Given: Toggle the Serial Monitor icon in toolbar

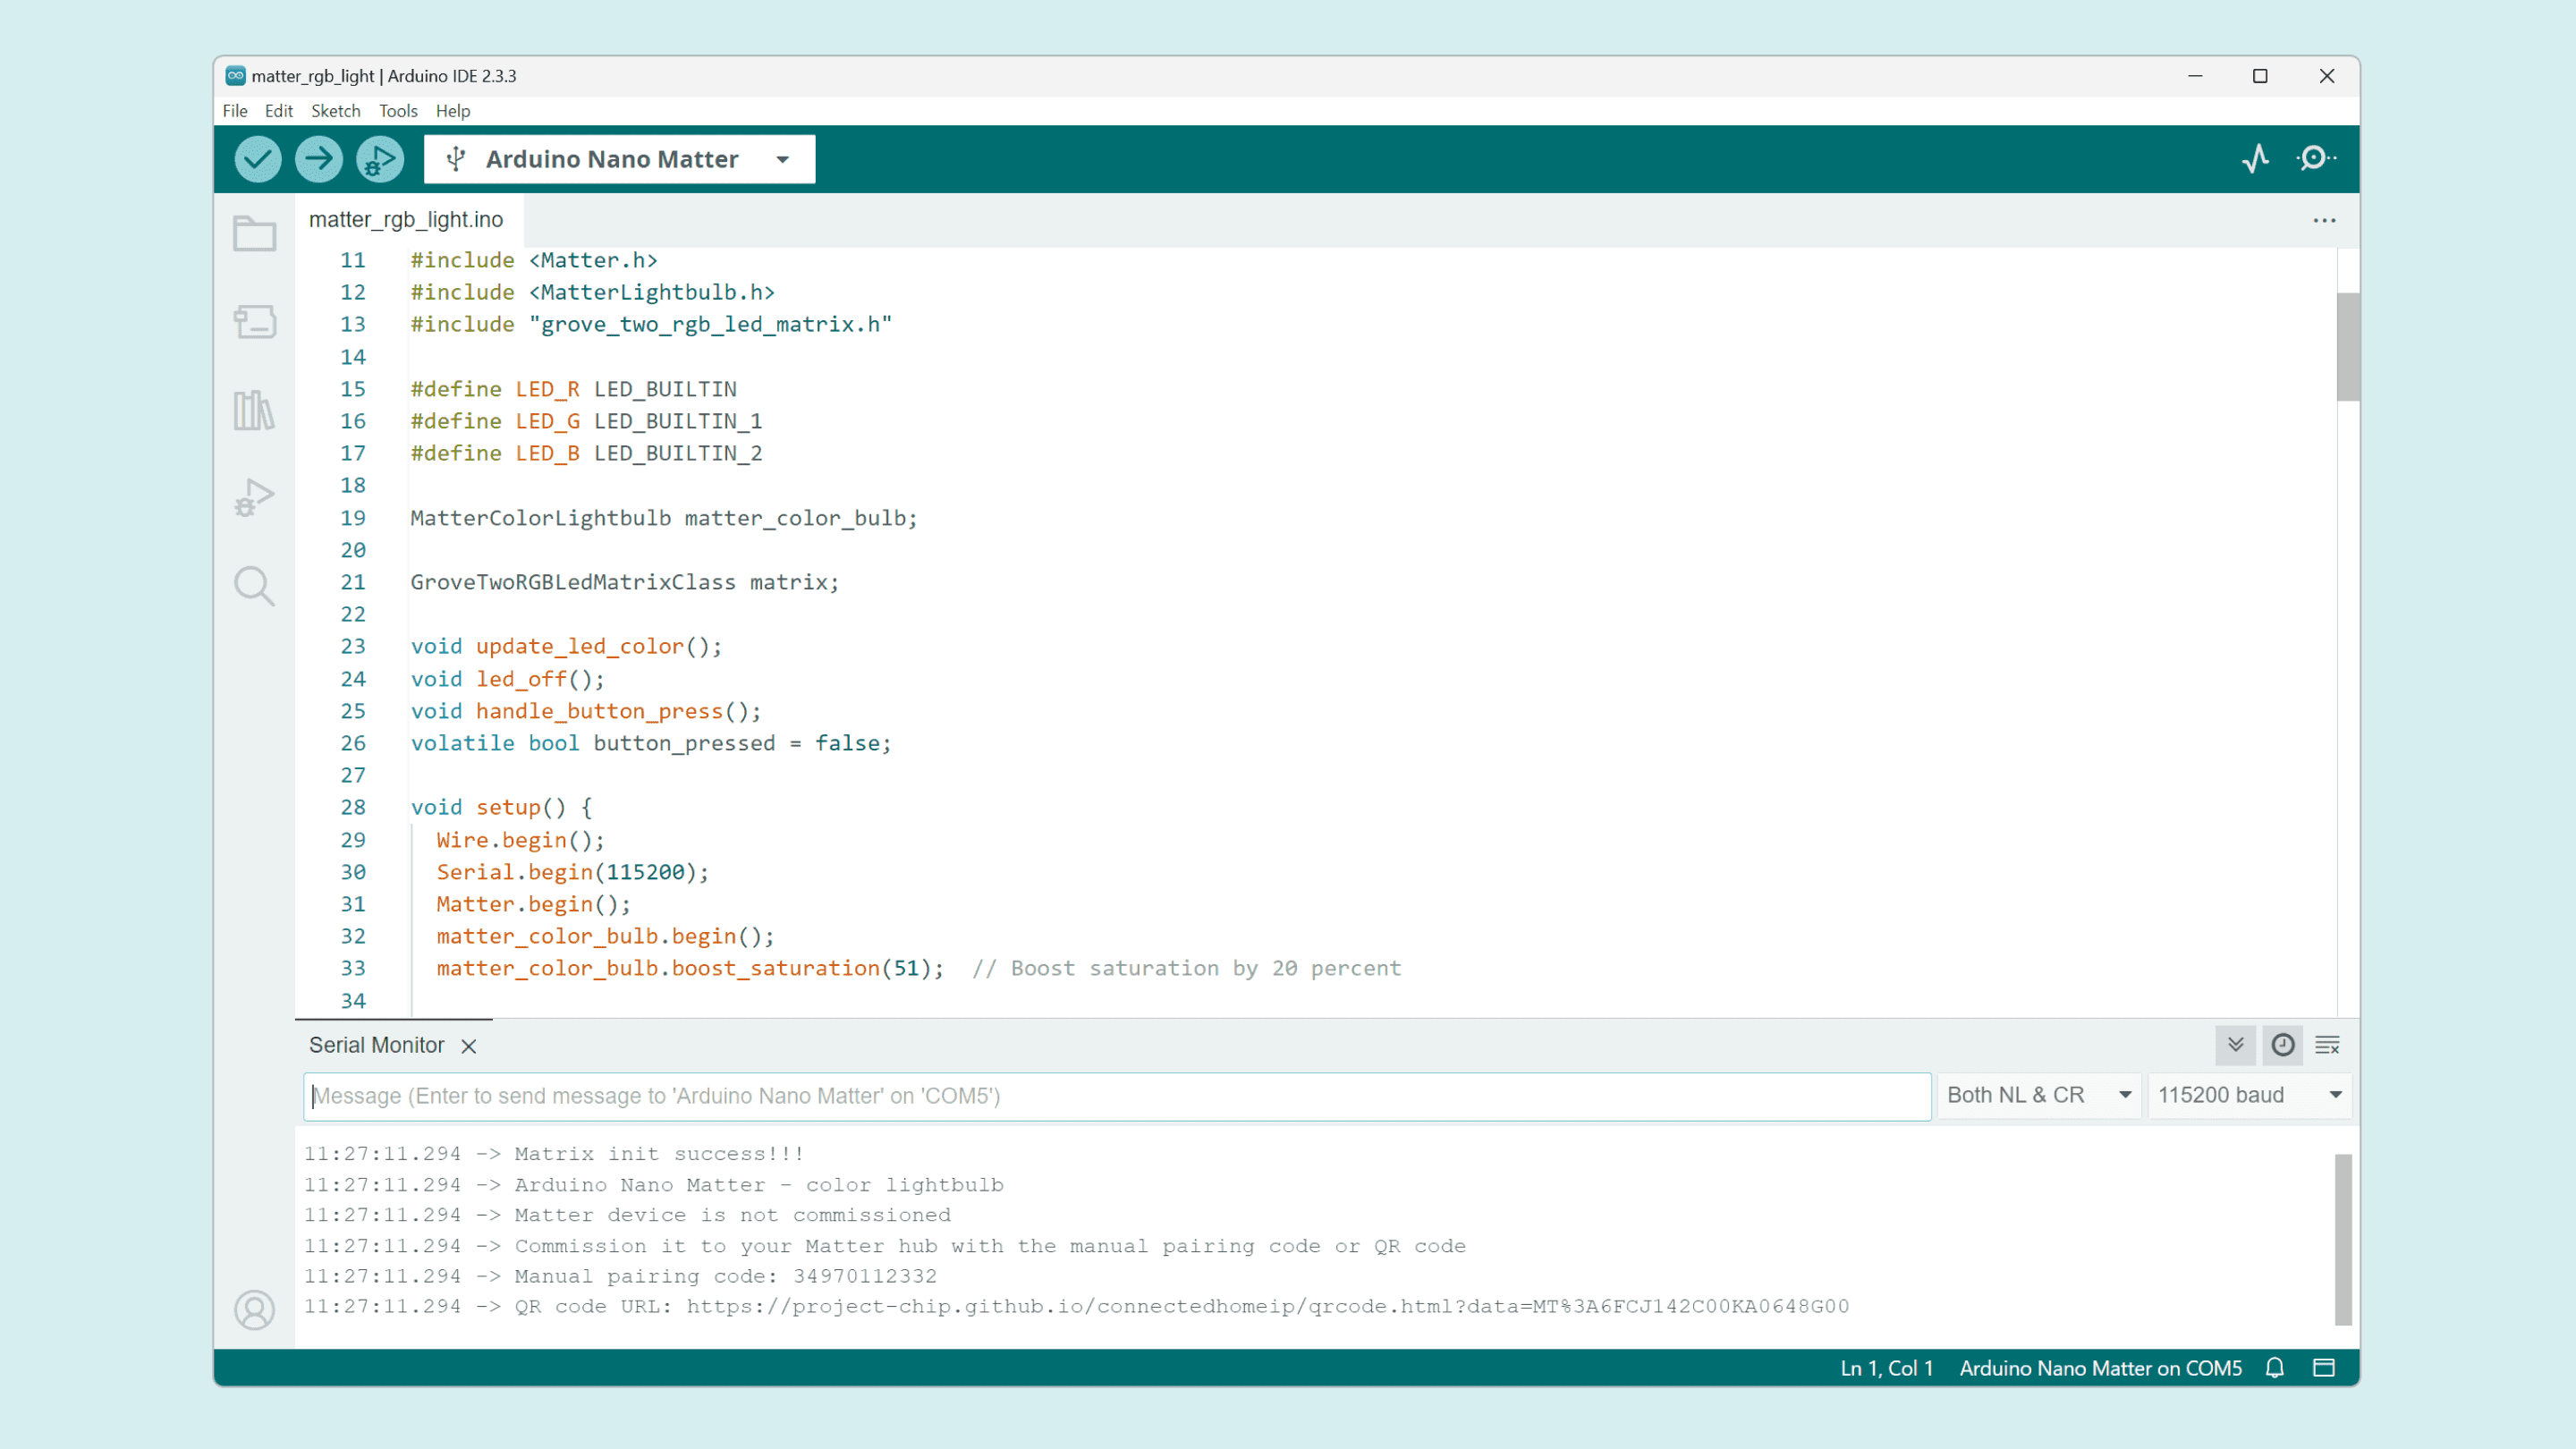Looking at the screenshot, I should [x=2317, y=158].
